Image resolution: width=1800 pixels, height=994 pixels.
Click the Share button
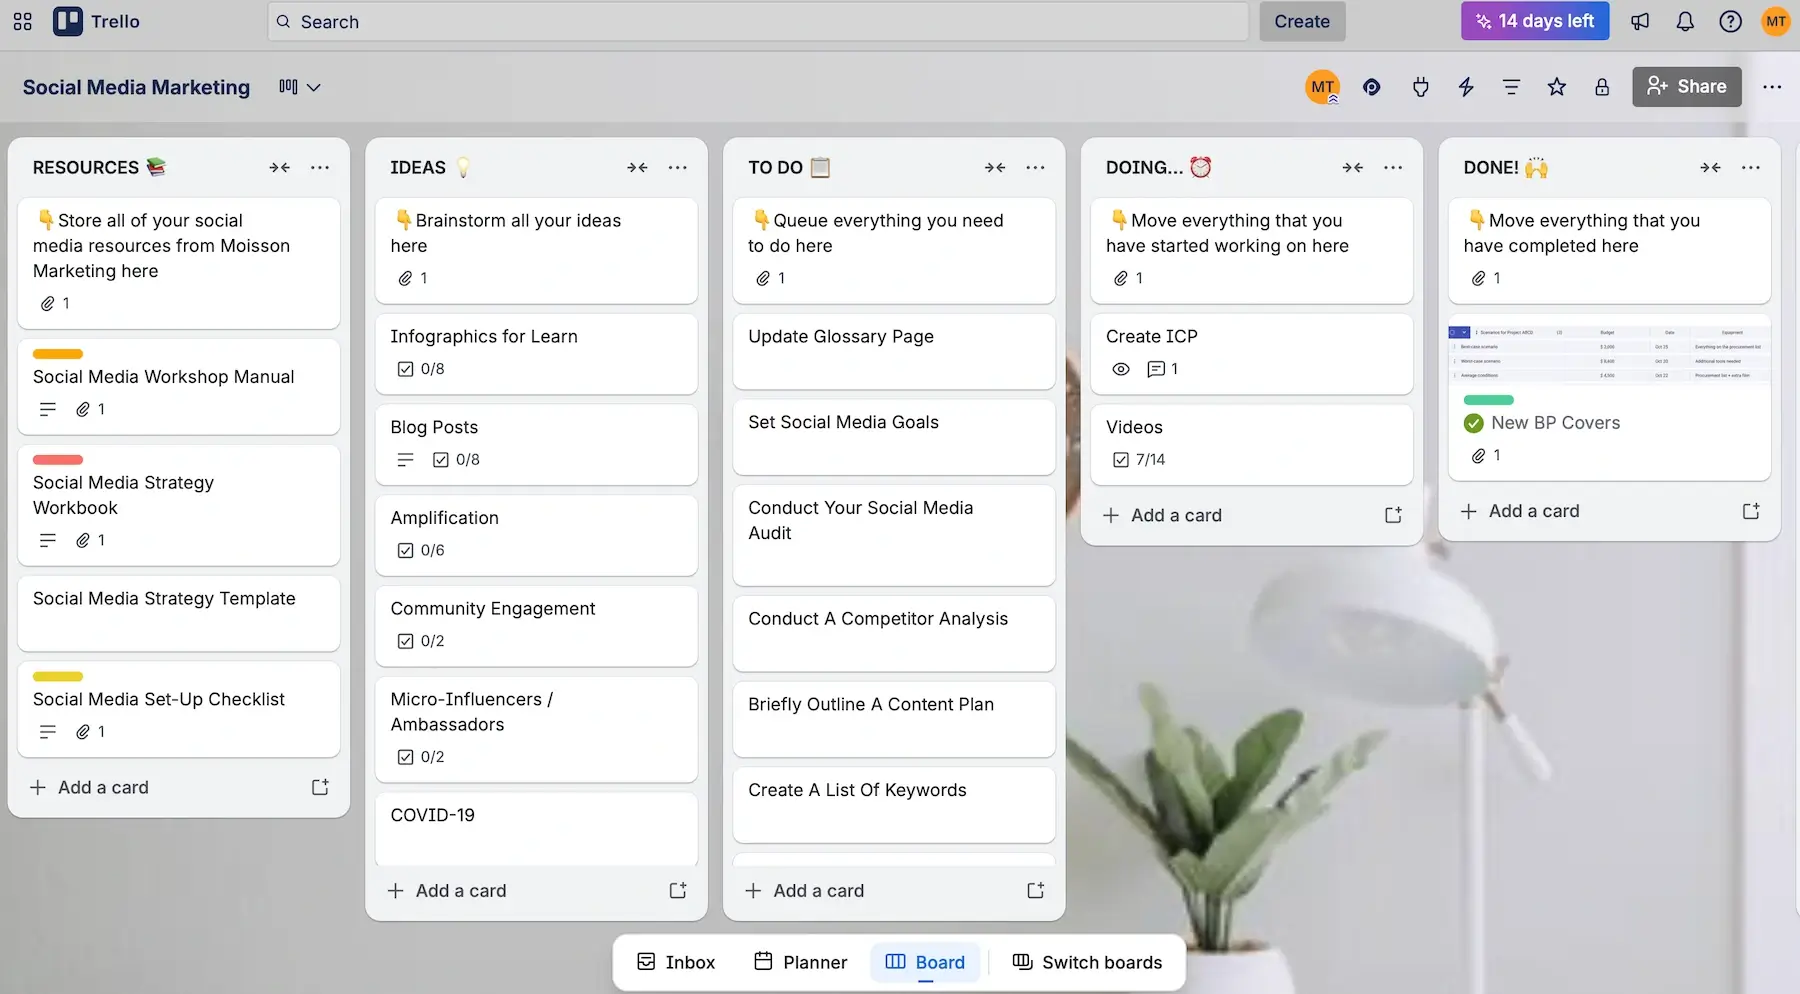(1686, 87)
